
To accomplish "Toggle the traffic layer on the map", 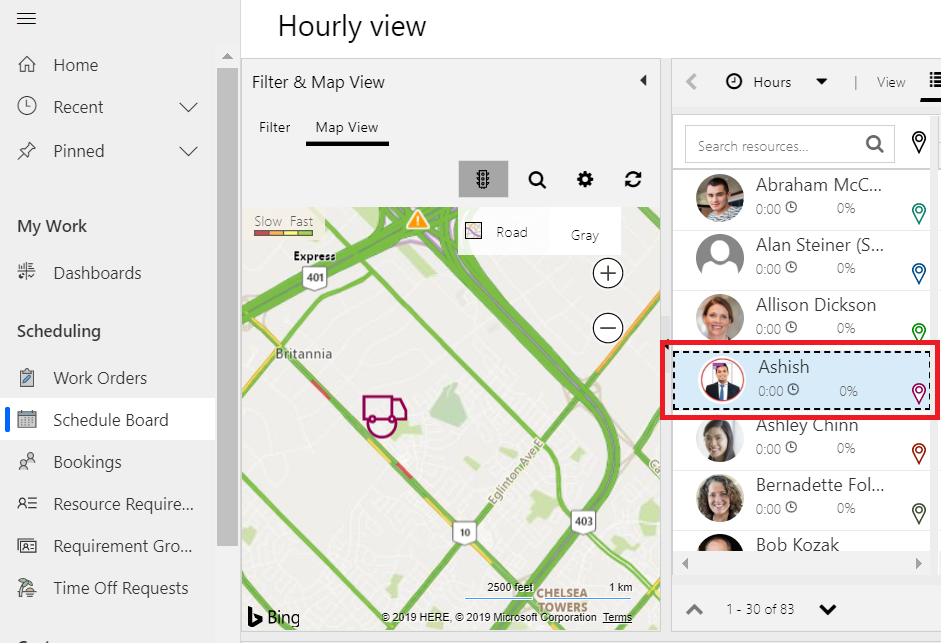I will click(x=483, y=179).
